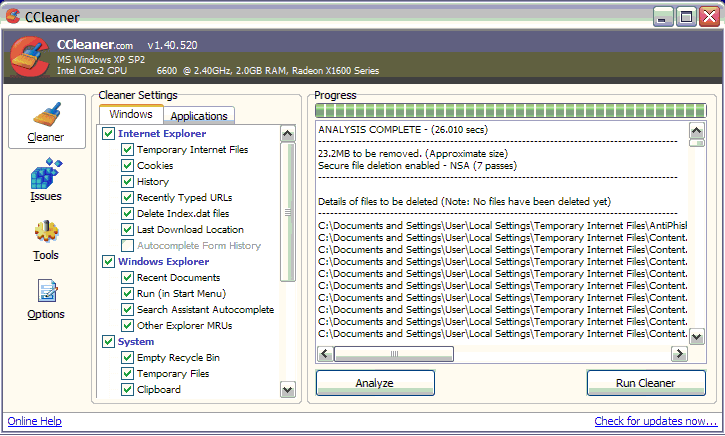Switch to the Applications tab
The height and width of the screenshot is (436, 725).
(199, 116)
